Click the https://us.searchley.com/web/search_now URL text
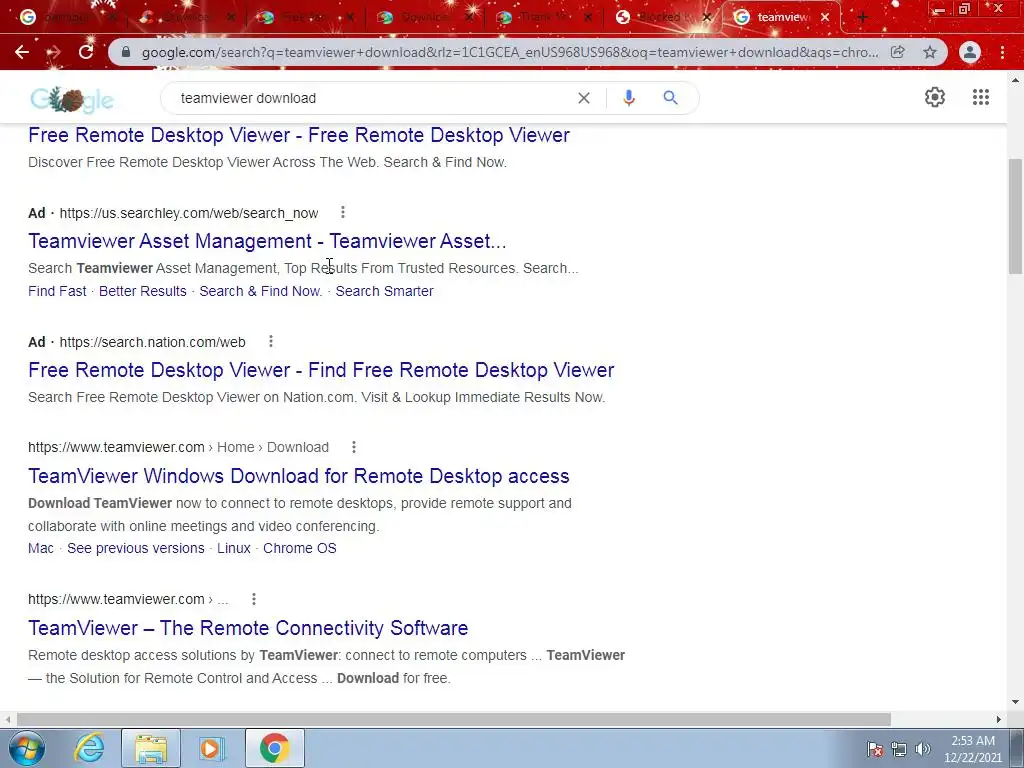 point(189,213)
